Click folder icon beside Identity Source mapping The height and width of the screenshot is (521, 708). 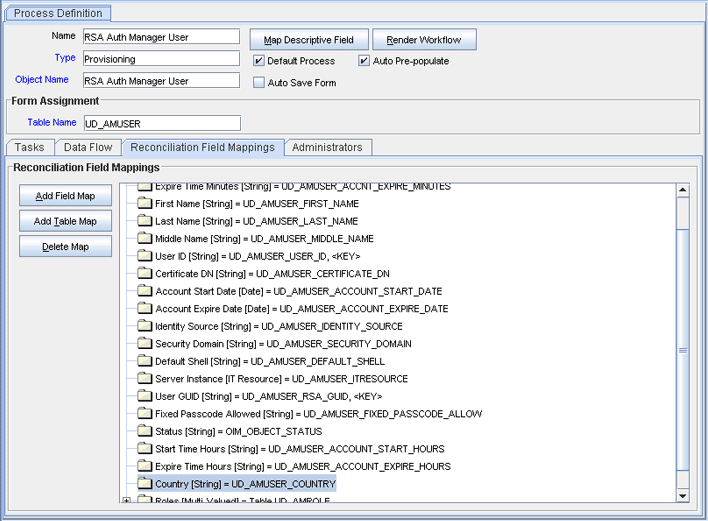pos(144,326)
